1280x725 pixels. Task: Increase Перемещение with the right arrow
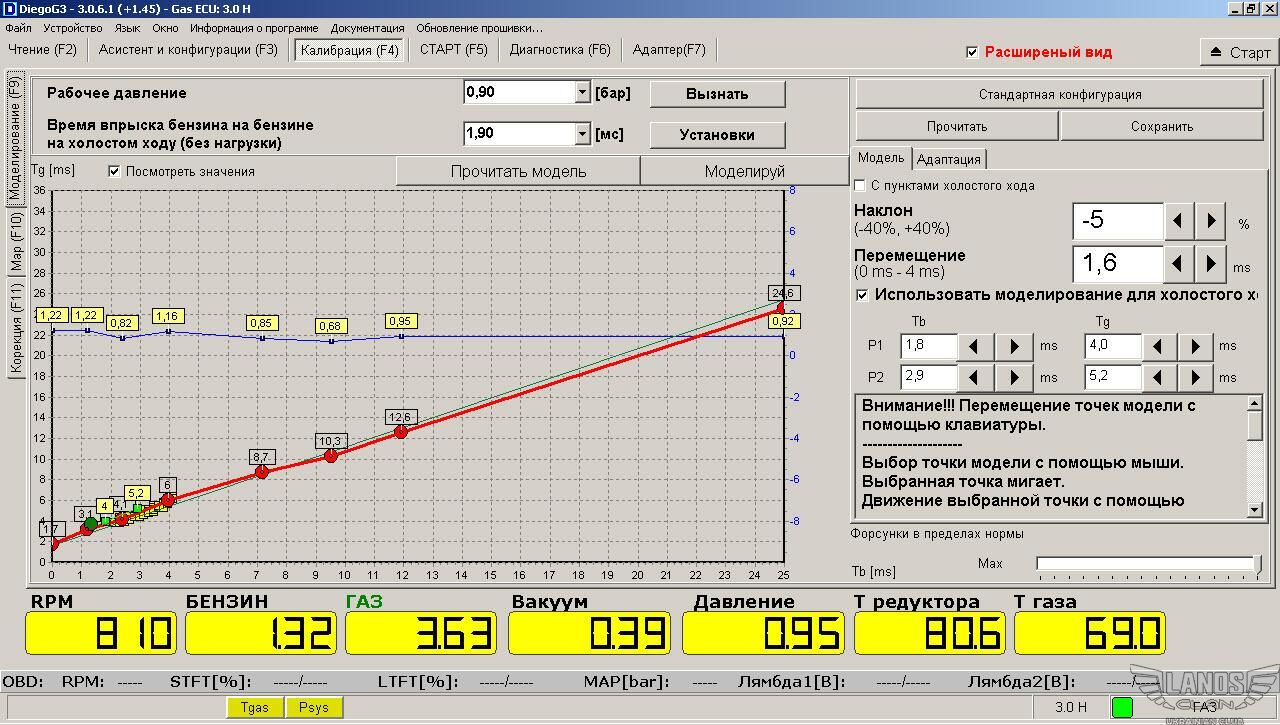(1211, 264)
